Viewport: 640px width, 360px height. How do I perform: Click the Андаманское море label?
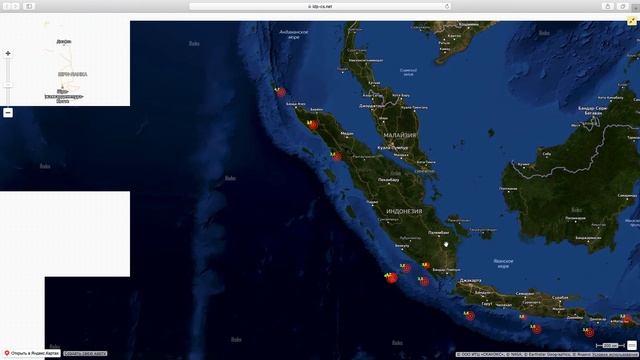[294, 34]
